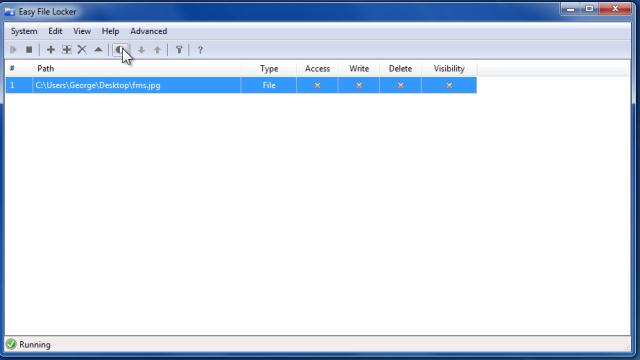Open the Edit menu

pyautogui.click(x=55, y=31)
